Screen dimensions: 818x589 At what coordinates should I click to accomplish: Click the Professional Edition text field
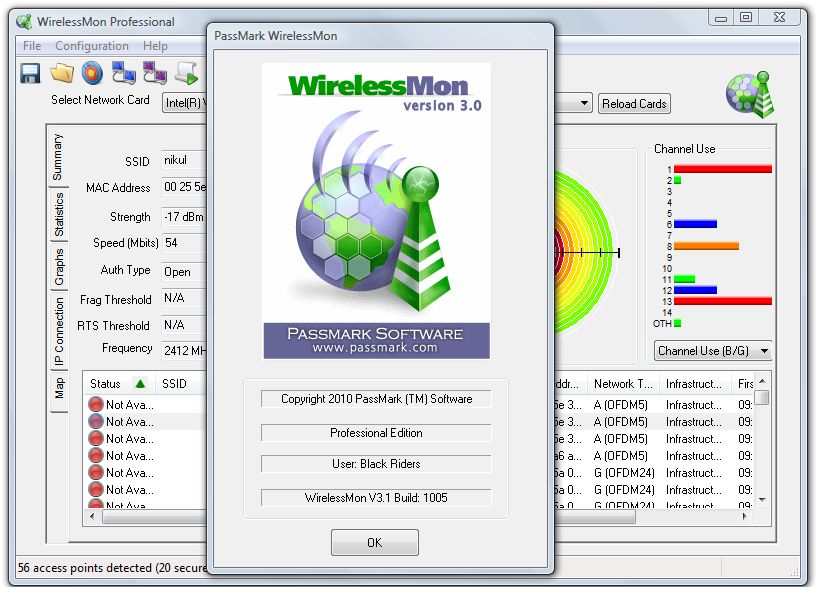(376, 433)
